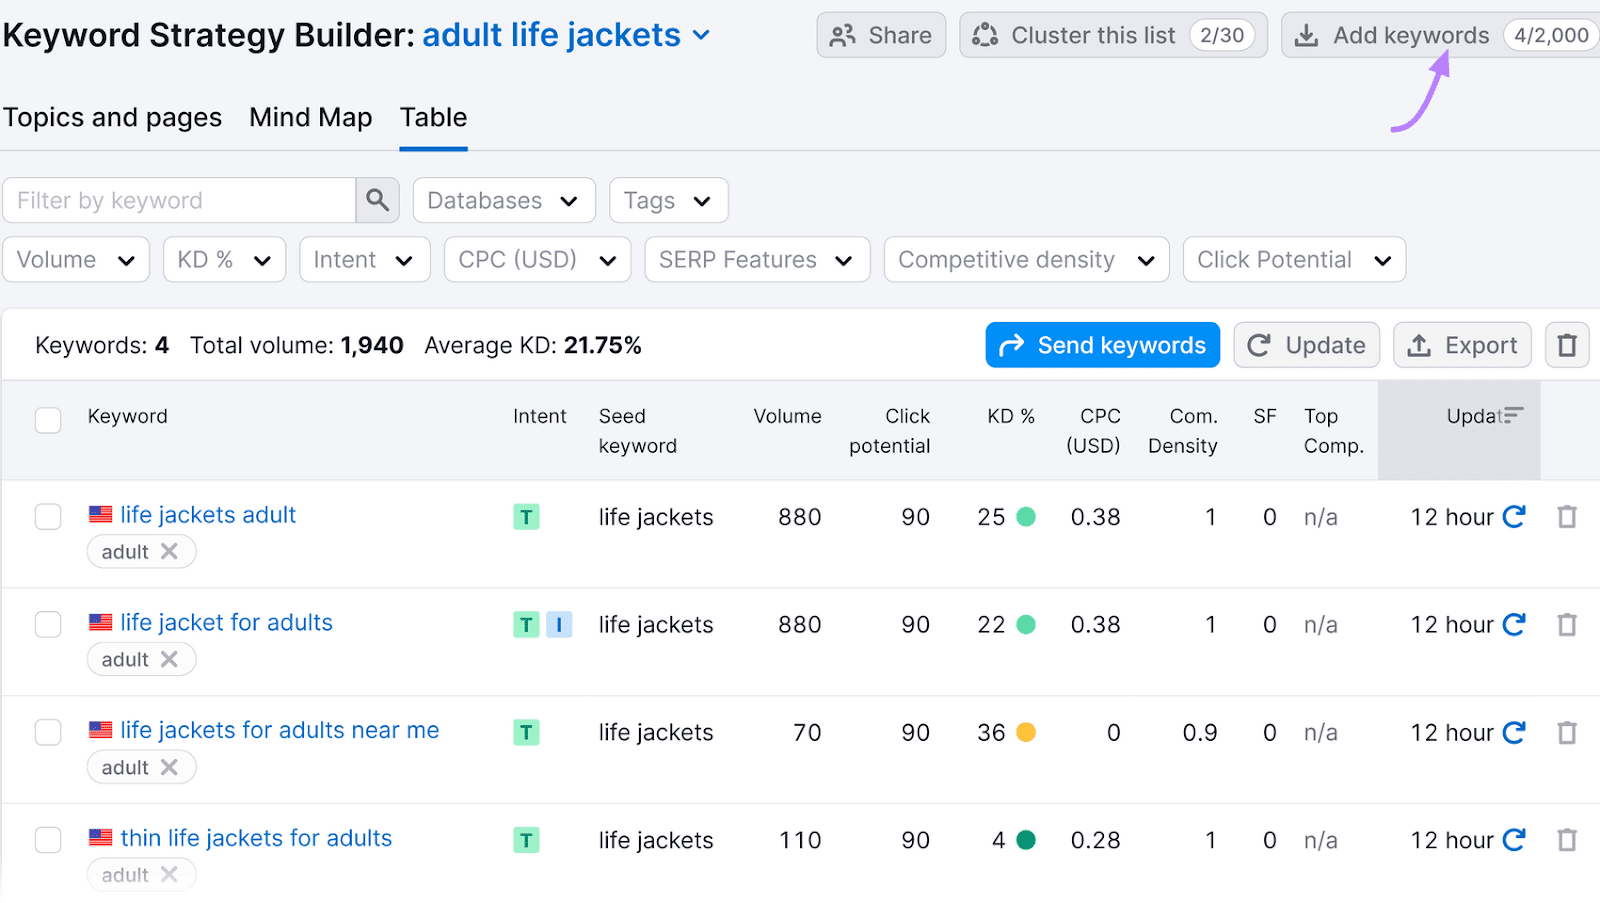Click the Com. Density column header
The image size is (1600, 903).
[x=1182, y=431]
